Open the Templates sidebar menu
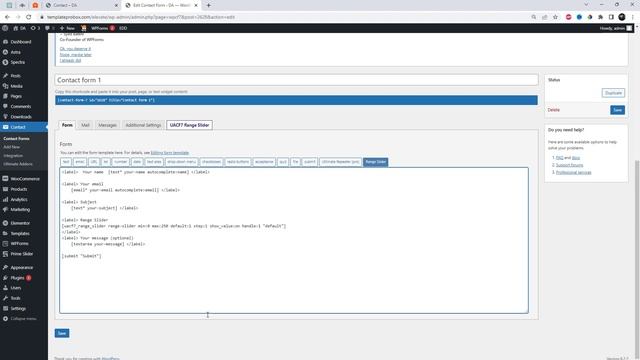Viewport: 640px width, 360px height. coord(20,233)
